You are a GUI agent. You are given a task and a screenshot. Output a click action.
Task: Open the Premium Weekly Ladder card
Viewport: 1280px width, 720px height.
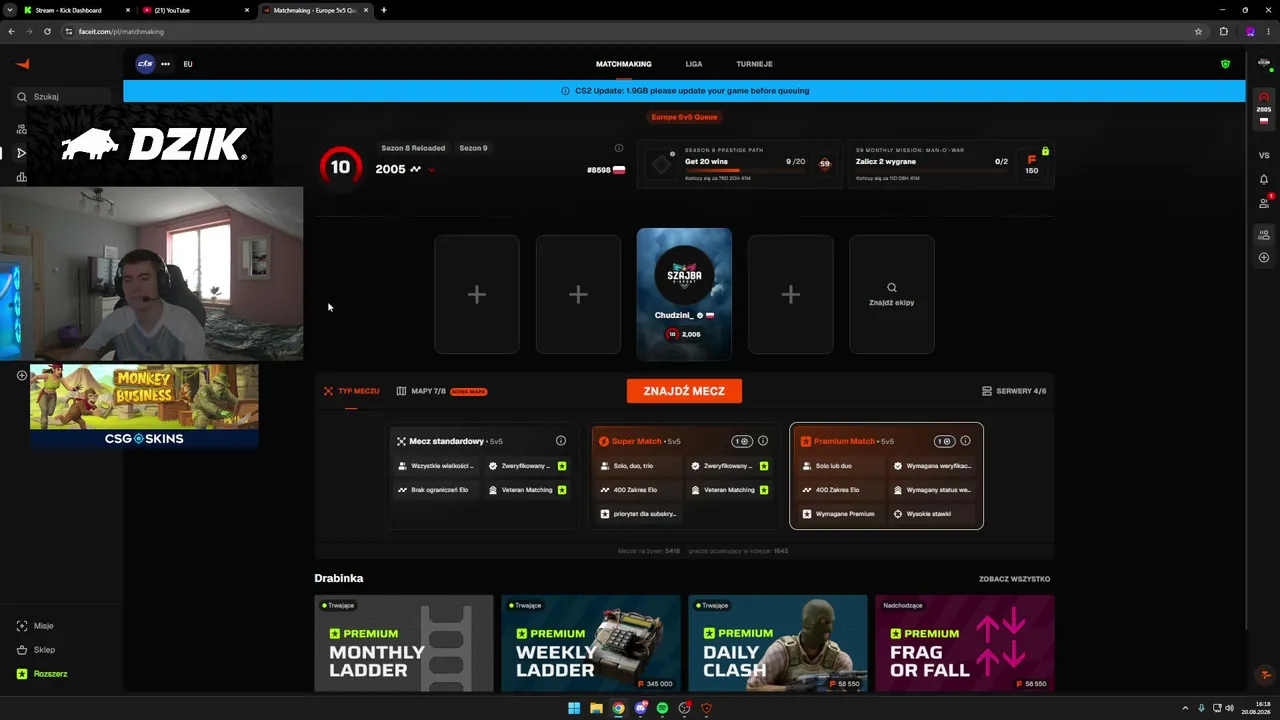(x=591, y=643)
